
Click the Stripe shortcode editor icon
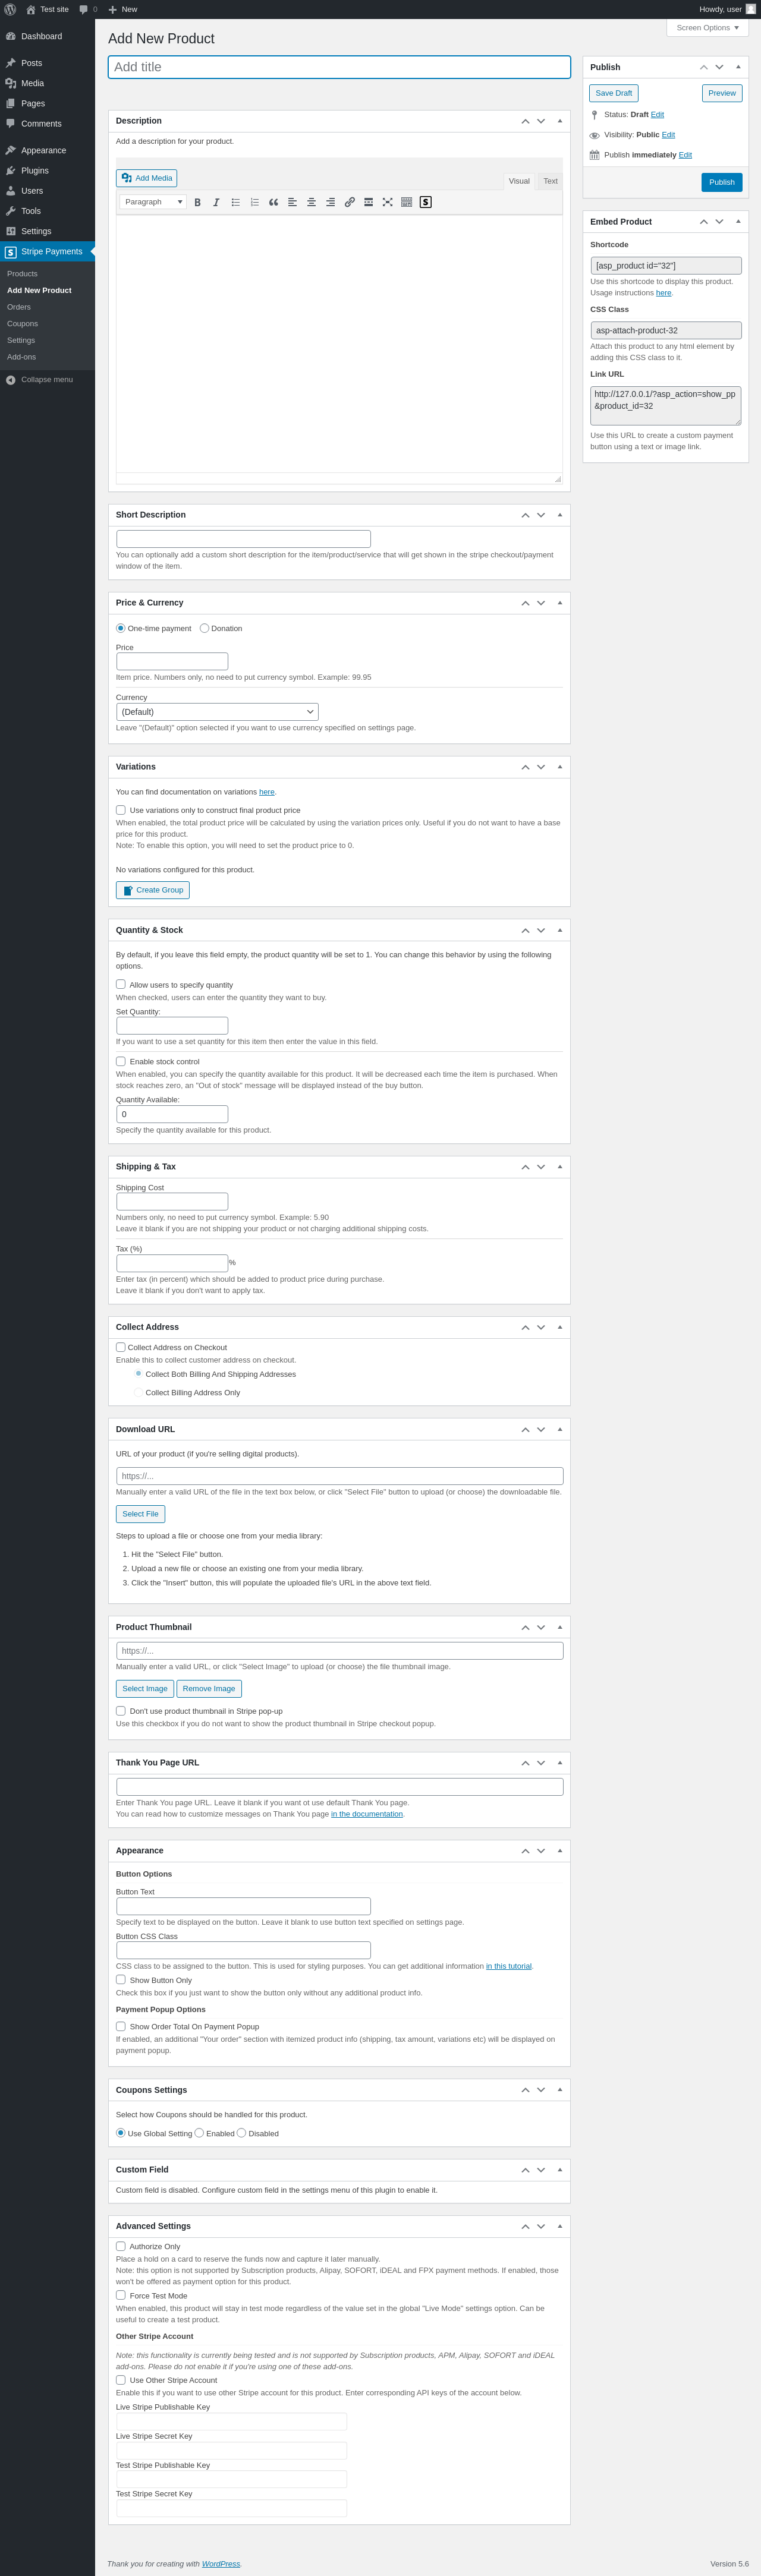[425, 202]
